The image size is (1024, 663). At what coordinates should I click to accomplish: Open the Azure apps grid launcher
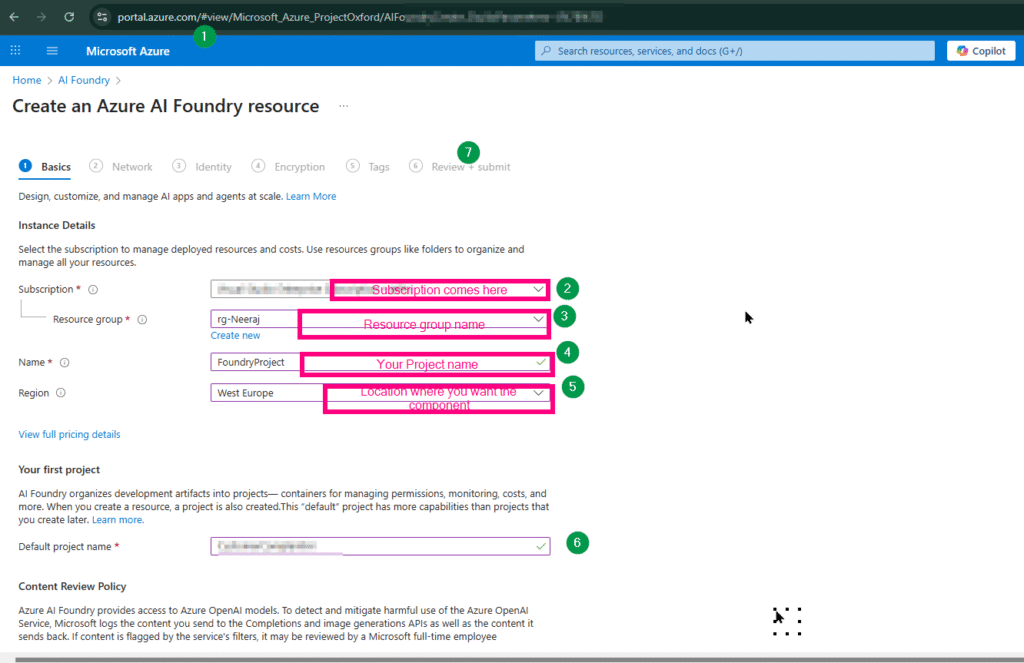click(x=16, y=50)
